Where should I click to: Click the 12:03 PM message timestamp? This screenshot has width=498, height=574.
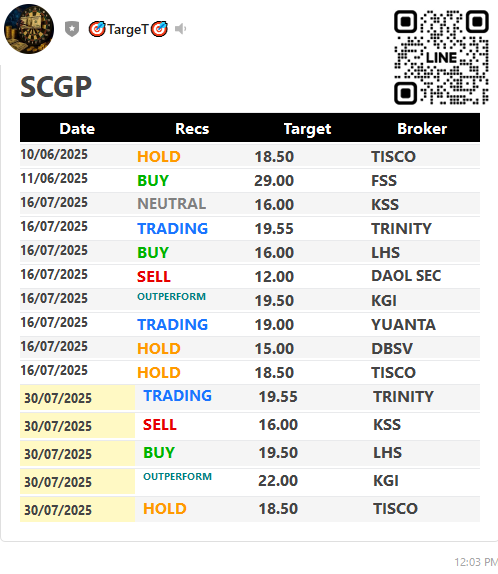476,562
